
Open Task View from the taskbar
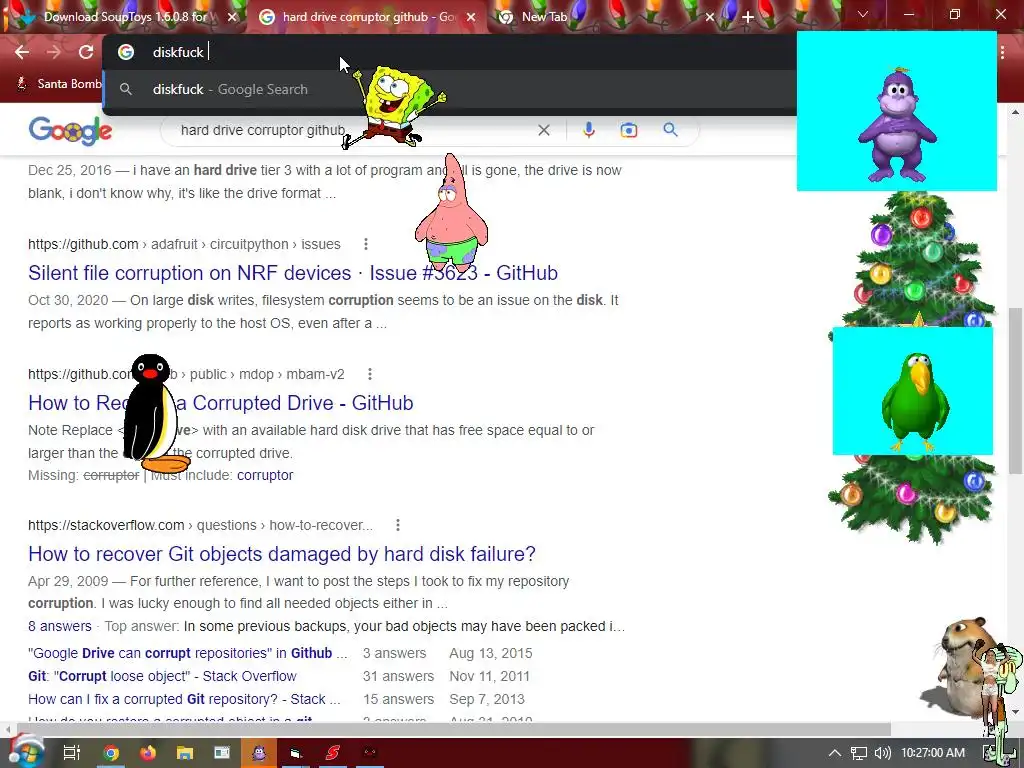point(71,753)
